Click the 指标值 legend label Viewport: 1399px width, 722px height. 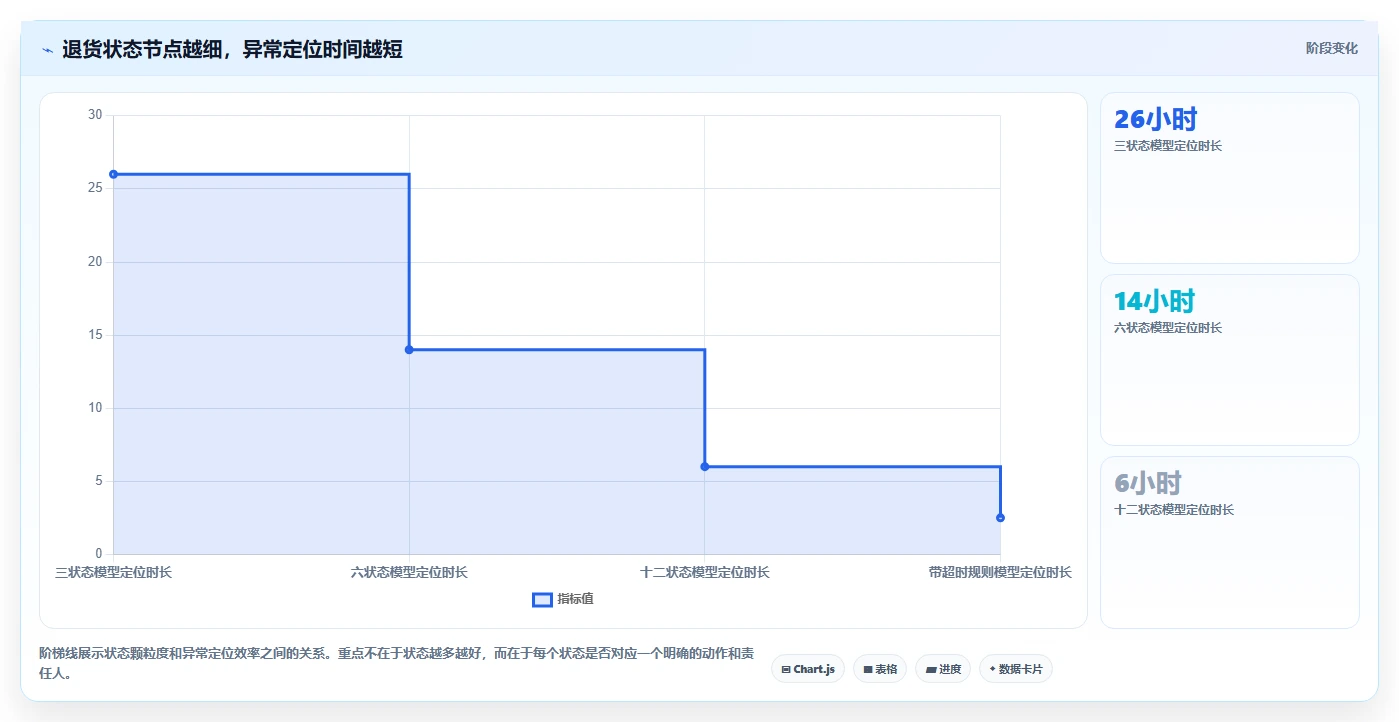[575, 599]
